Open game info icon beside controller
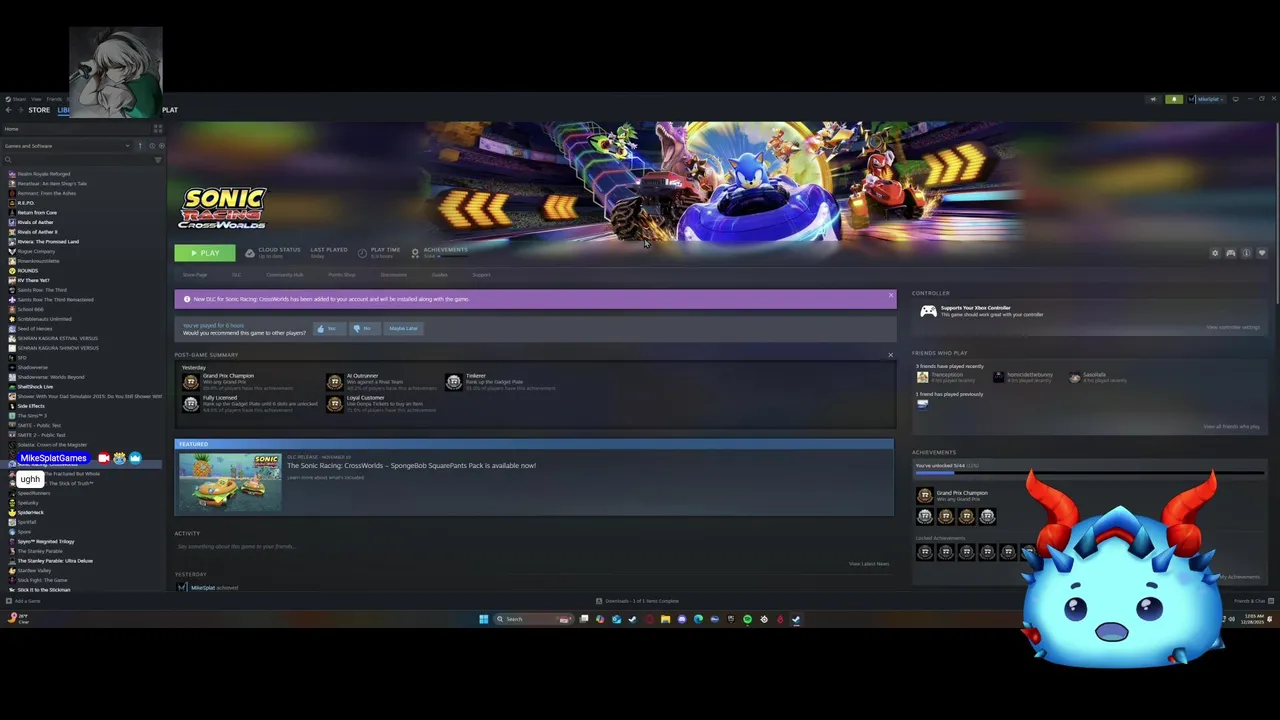Viewport: 1280px width, 720px height. click(x=1246, y=254)
